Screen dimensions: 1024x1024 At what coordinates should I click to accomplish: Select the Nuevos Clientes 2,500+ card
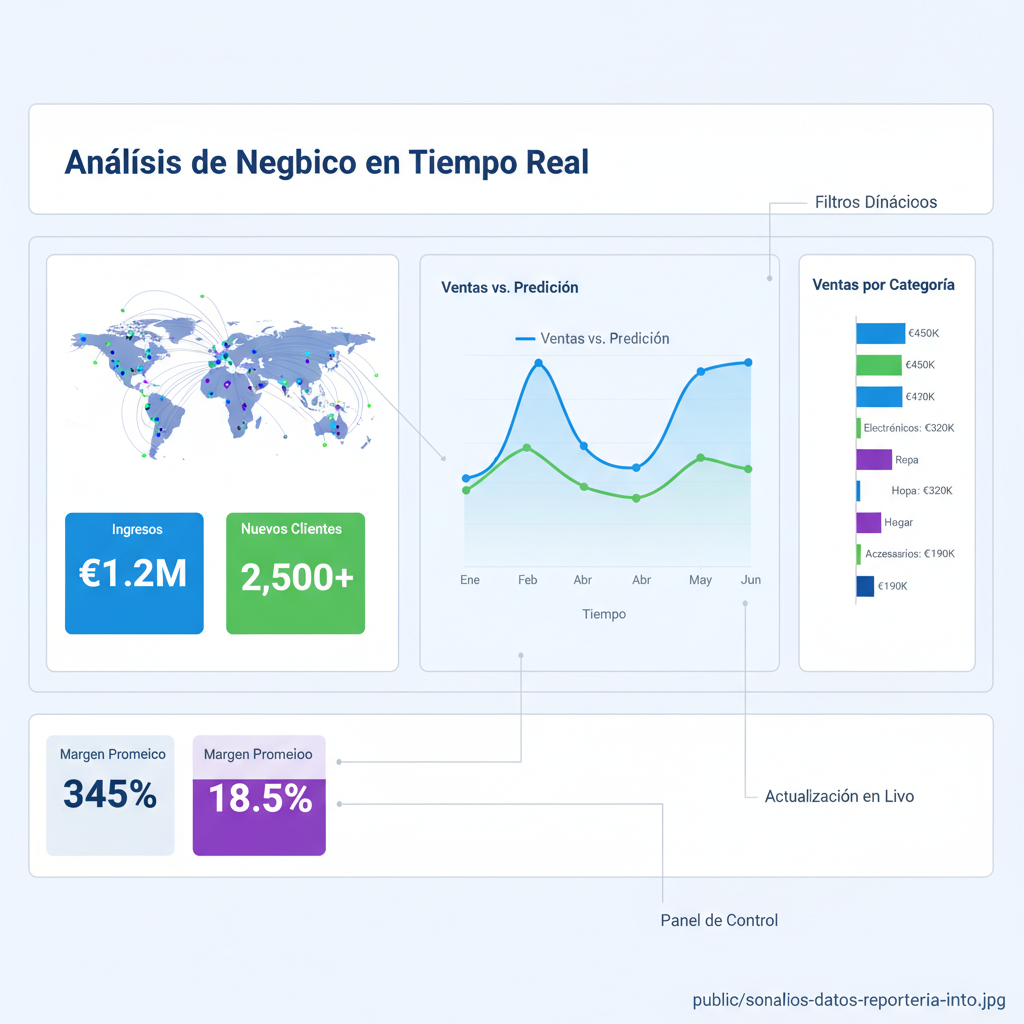tap(296, 573)
